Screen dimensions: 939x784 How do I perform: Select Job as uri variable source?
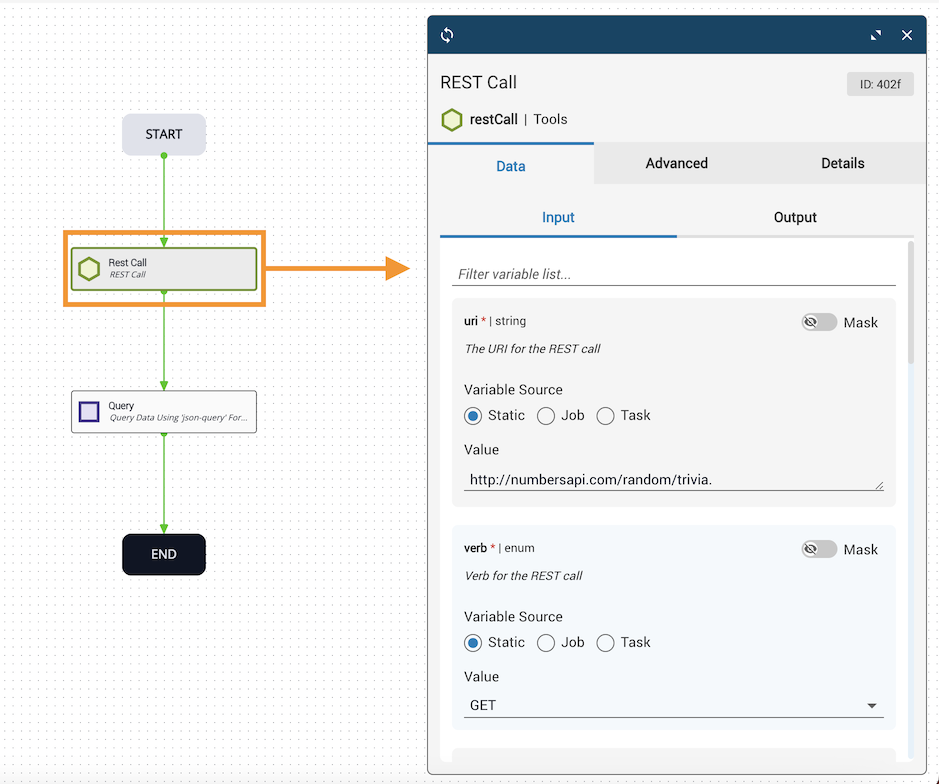tap(546, 416)
